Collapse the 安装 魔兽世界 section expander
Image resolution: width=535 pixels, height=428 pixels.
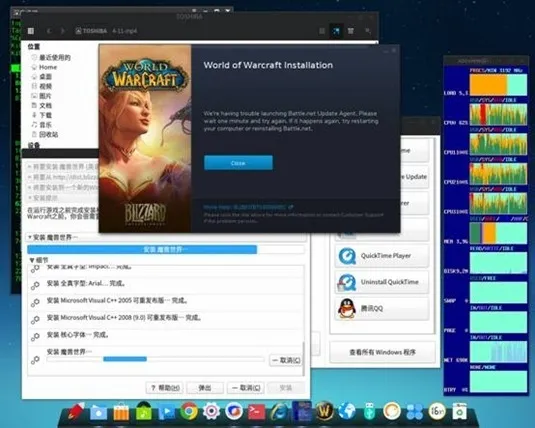click(x=30, y=237)
